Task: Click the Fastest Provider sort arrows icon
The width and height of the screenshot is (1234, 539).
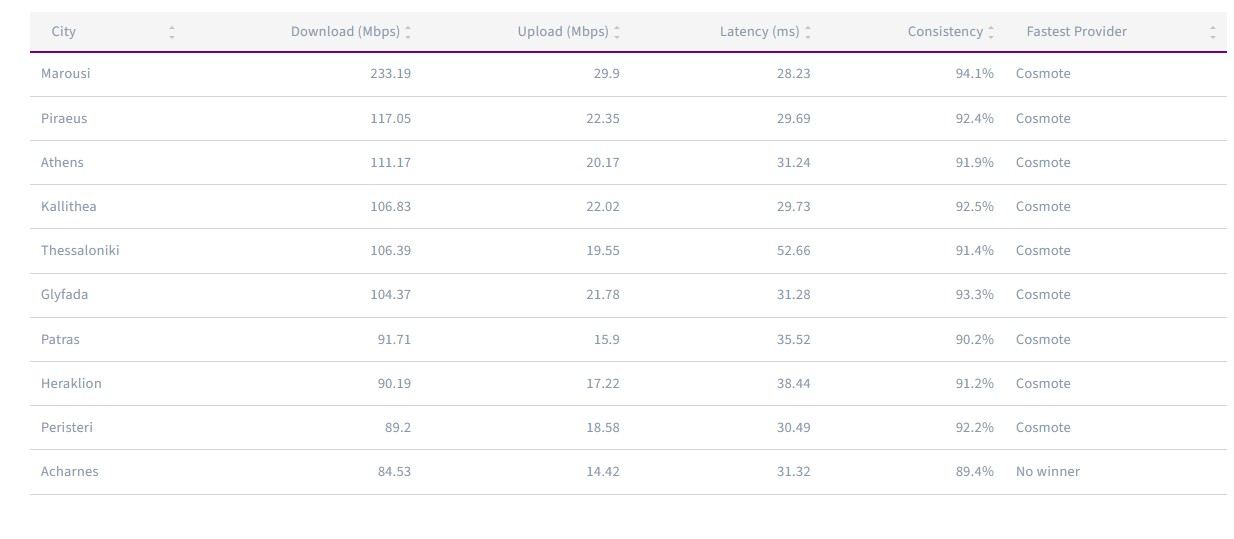Action: [1212, 32]
